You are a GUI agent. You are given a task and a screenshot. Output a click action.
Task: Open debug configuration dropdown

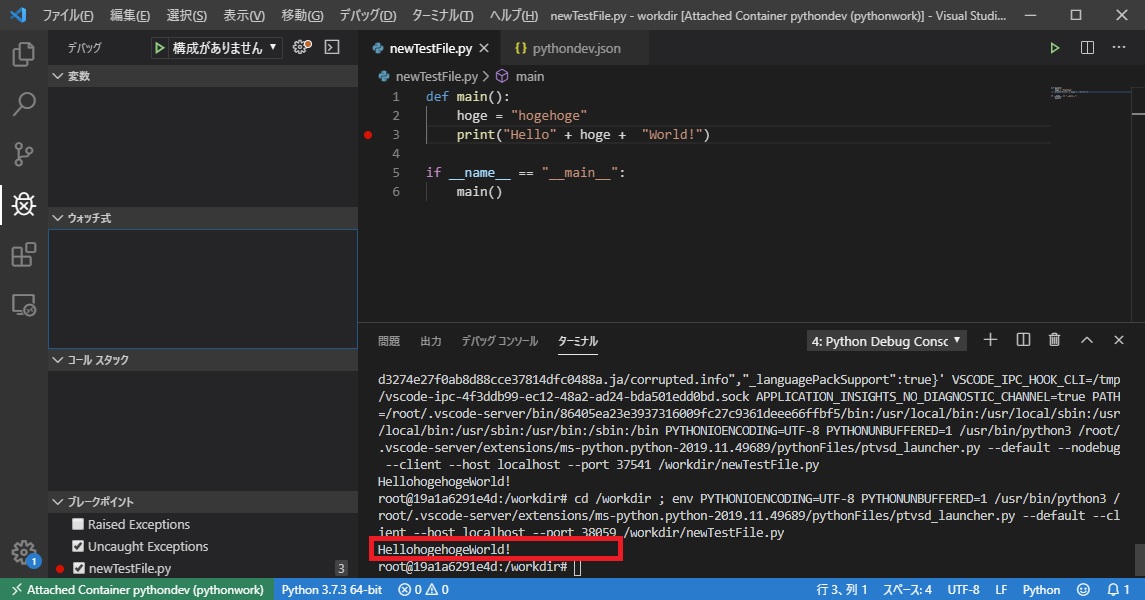[x=224, y=48]
